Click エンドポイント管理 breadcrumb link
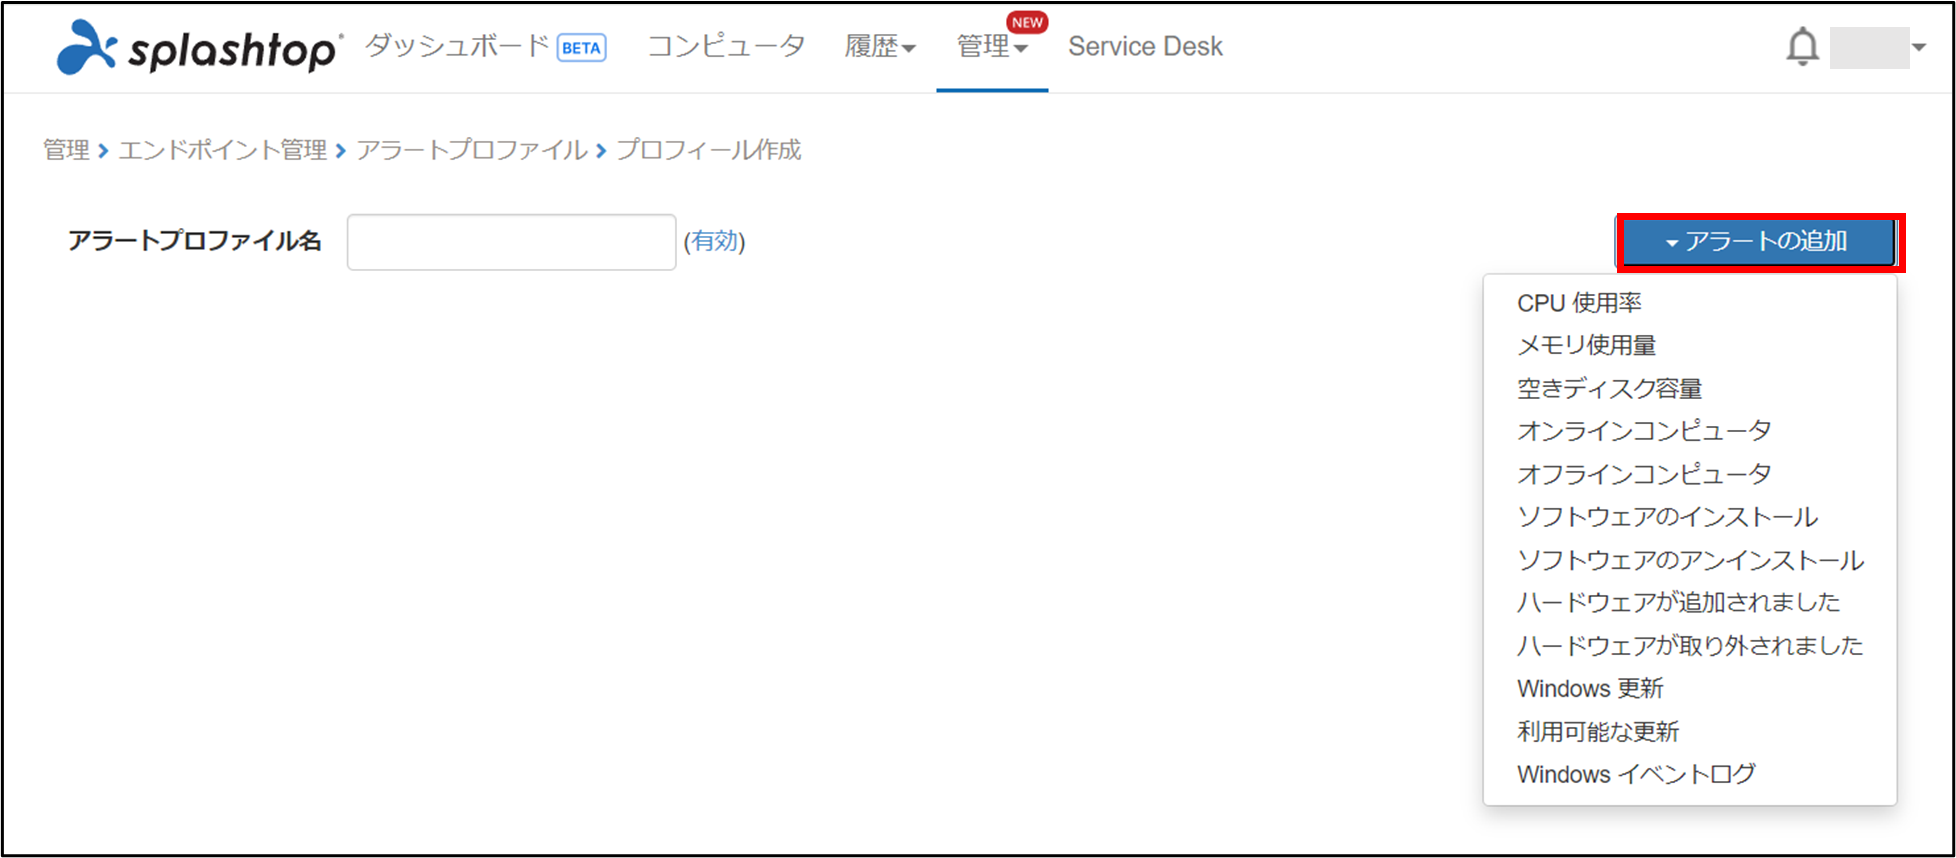 pyautogui.click(x=222, y=150)
